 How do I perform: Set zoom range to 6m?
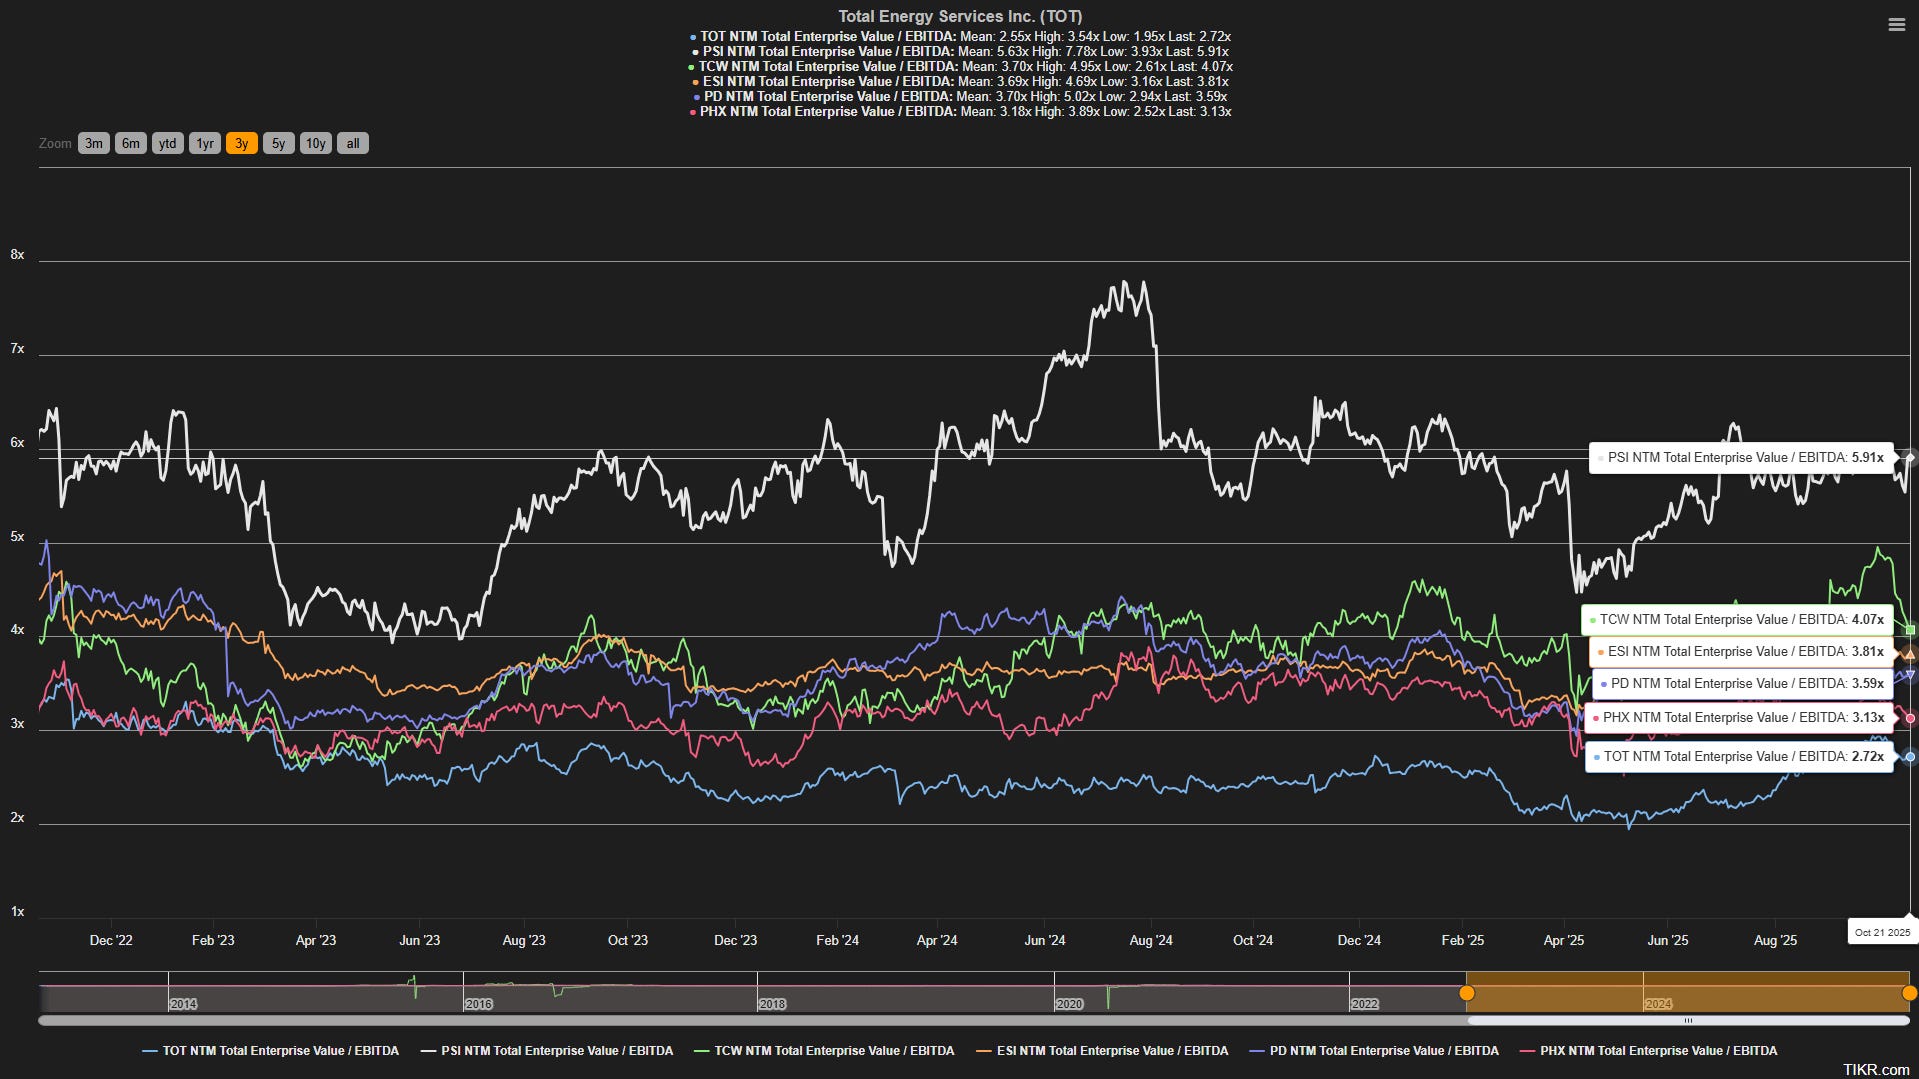point(131,143)
